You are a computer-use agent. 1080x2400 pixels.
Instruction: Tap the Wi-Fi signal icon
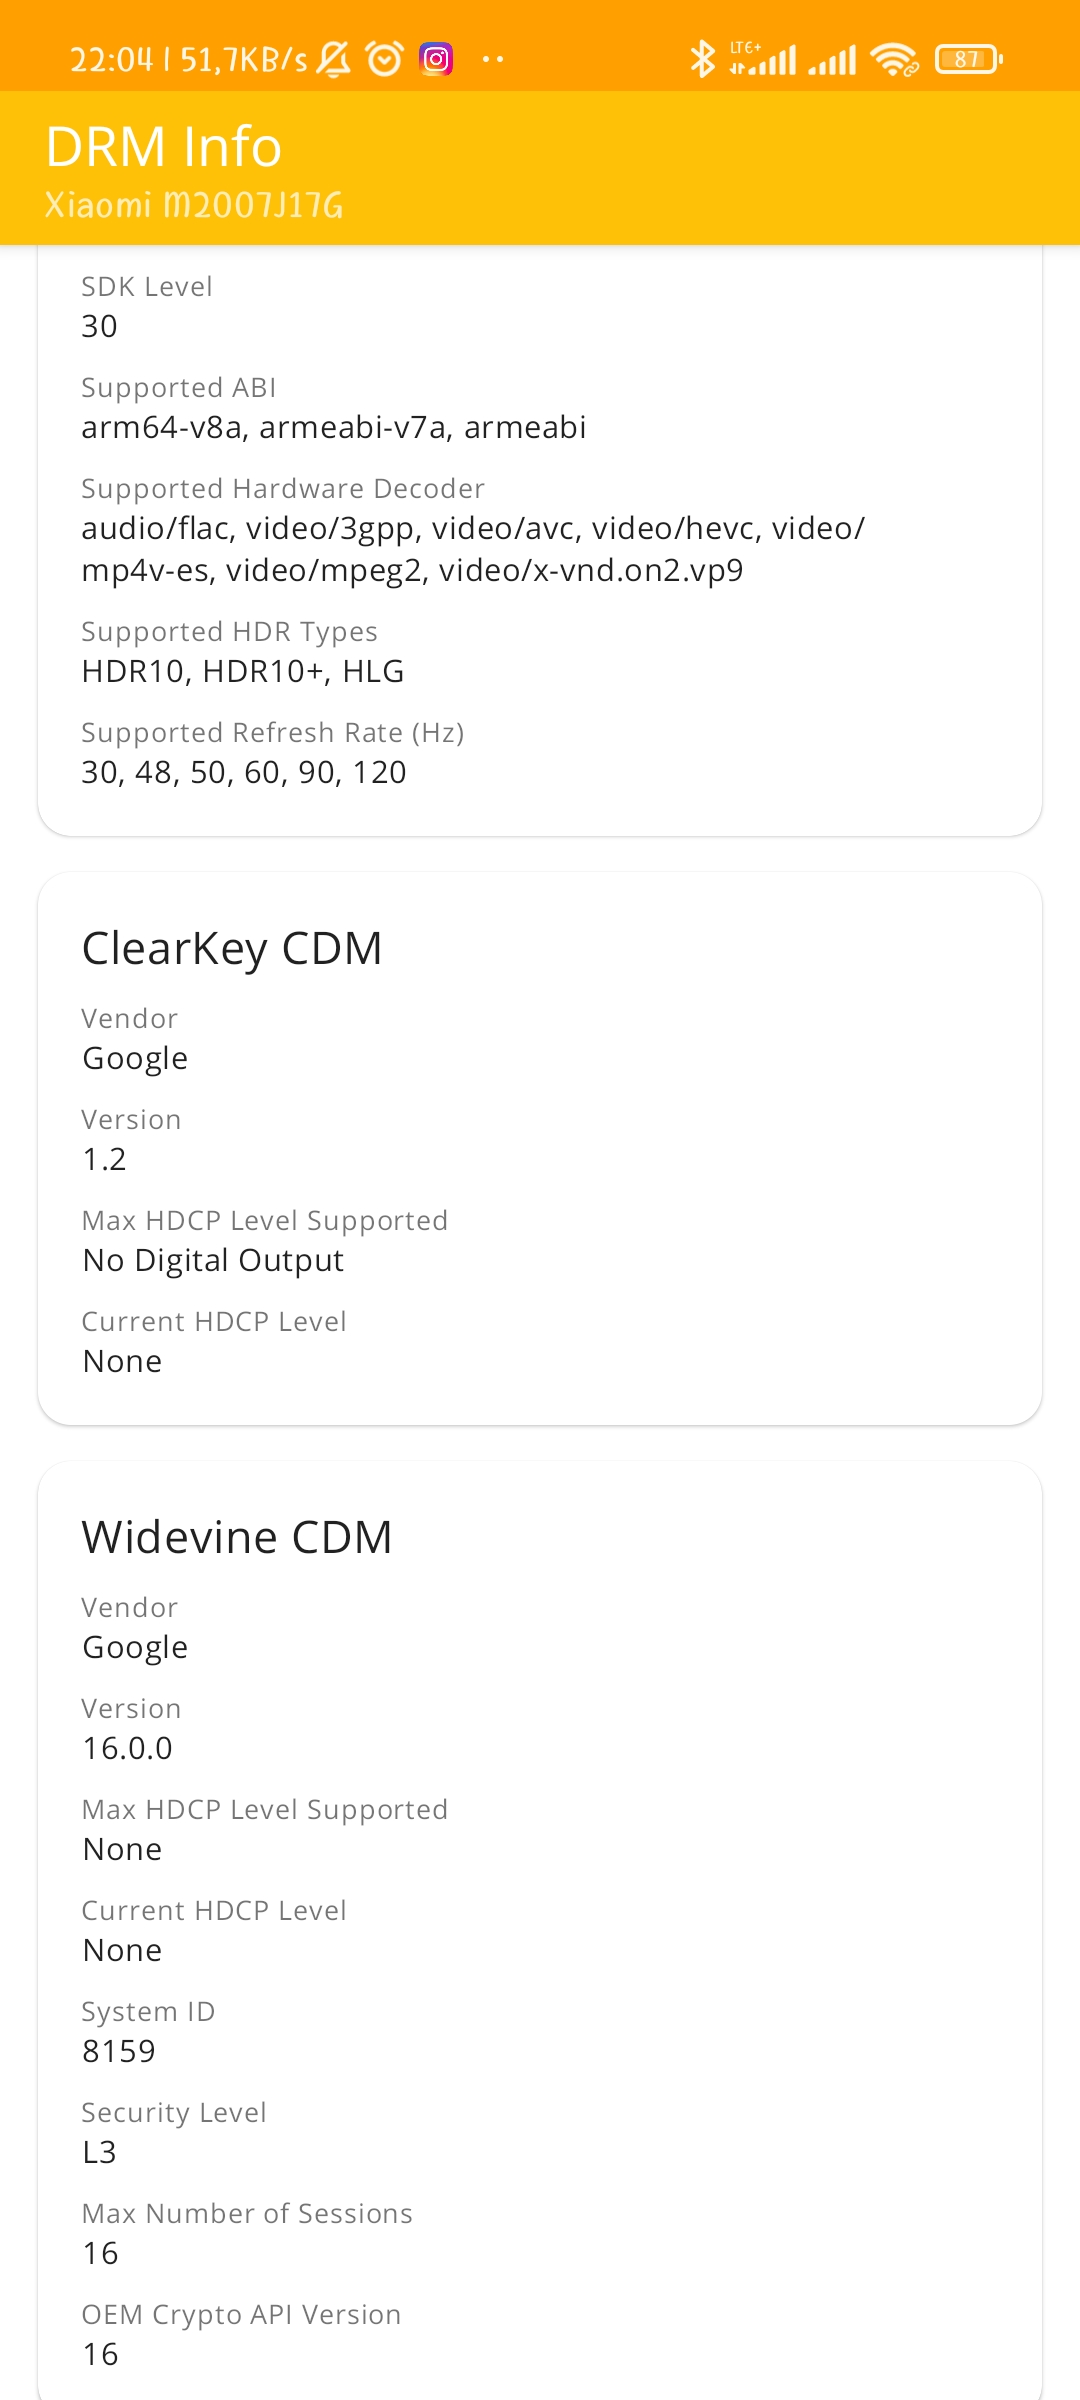[894, 60]
